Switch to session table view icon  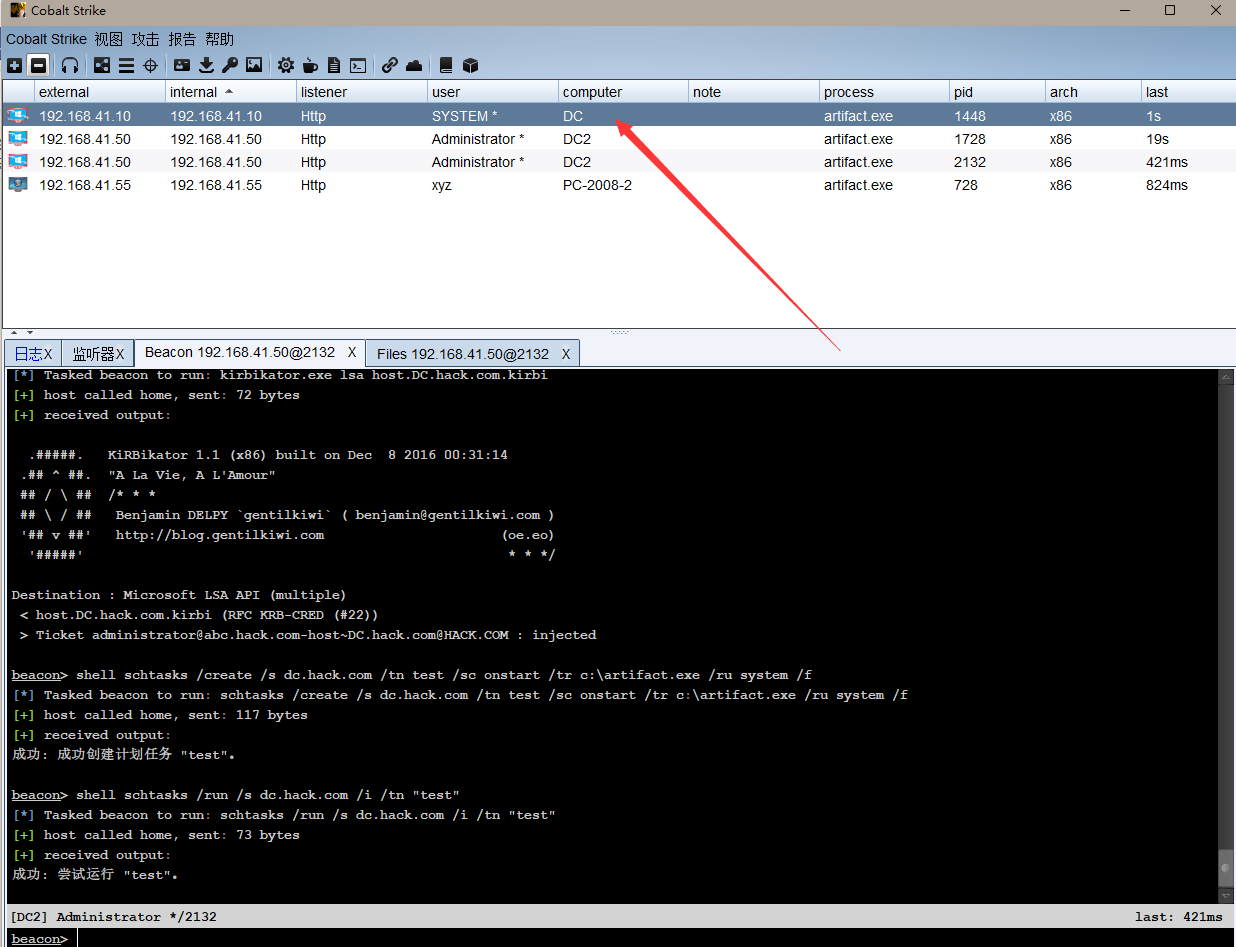[126, 65]
